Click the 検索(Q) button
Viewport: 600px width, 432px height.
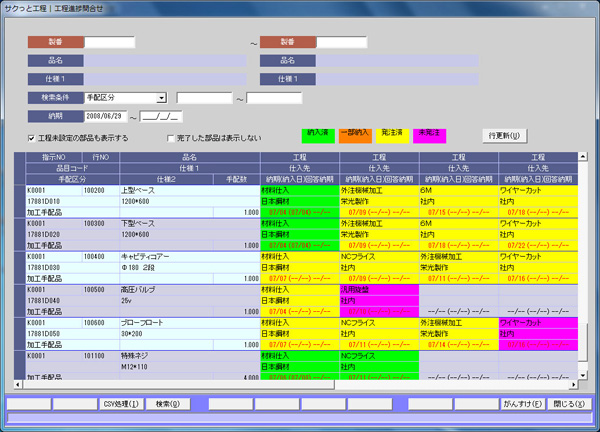pyautogui.click(x=168, y=404)
